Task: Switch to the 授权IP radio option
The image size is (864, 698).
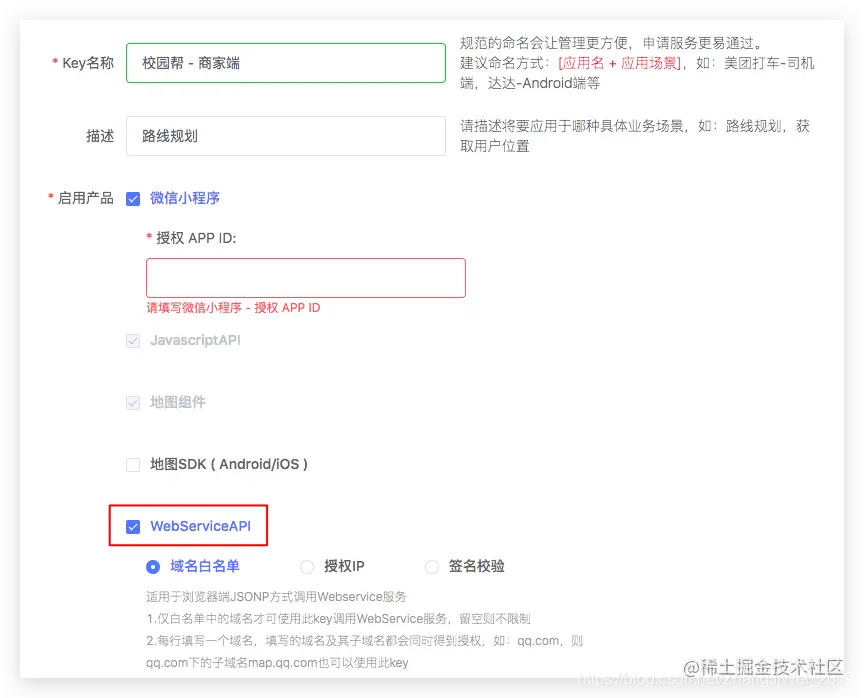Action: click(x=307, y=566)
